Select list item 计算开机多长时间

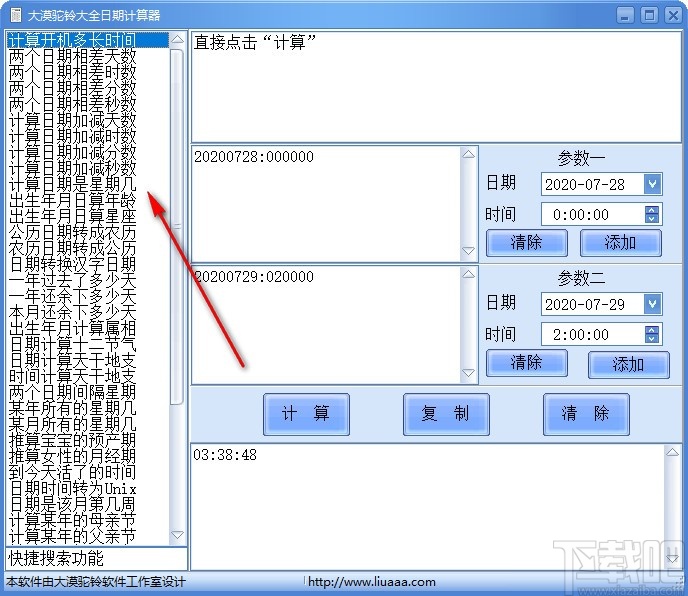[88, 40]
